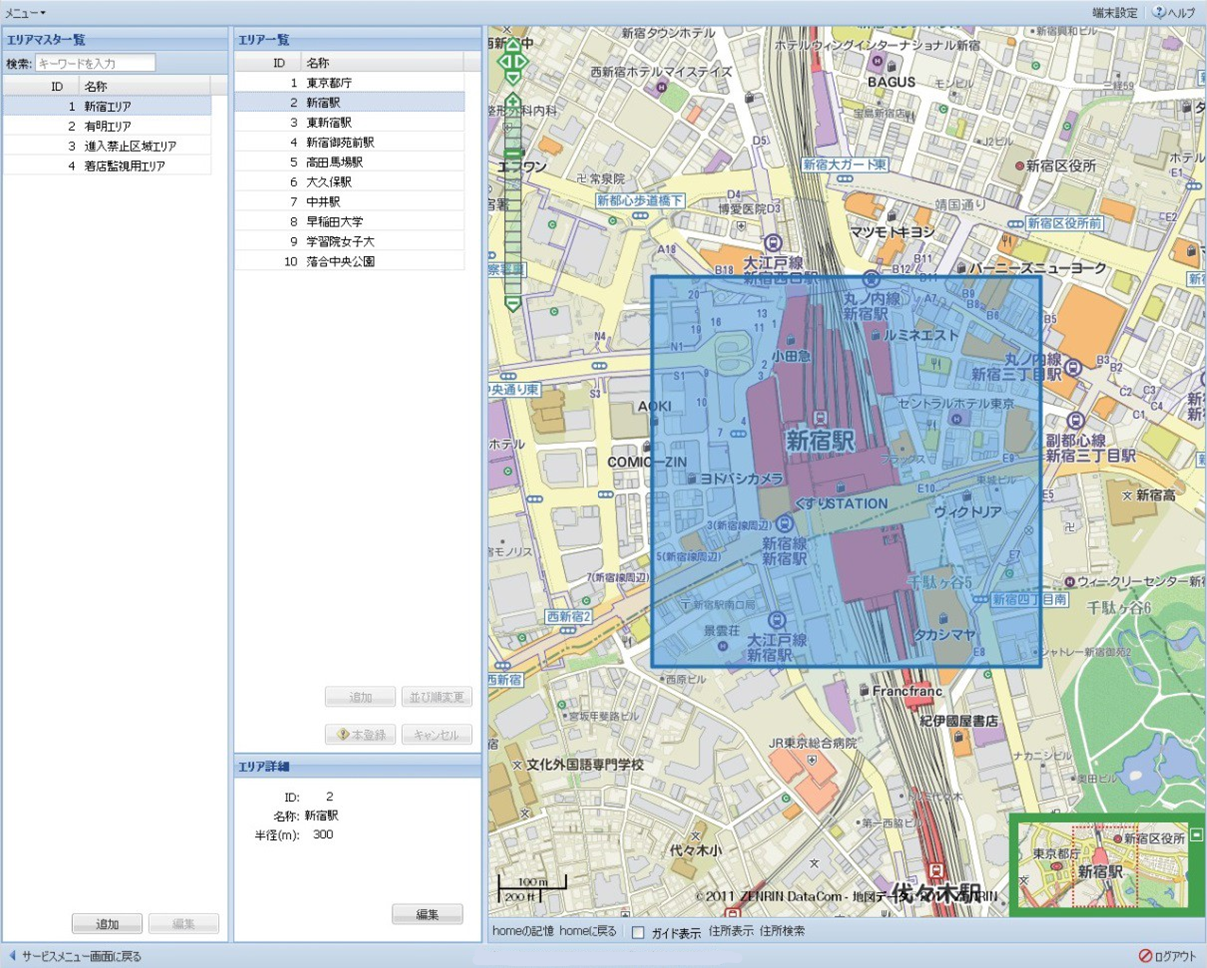1207x968 pixels.
Task: Click the ログアウト logout button
Action: pos(1167,956)
